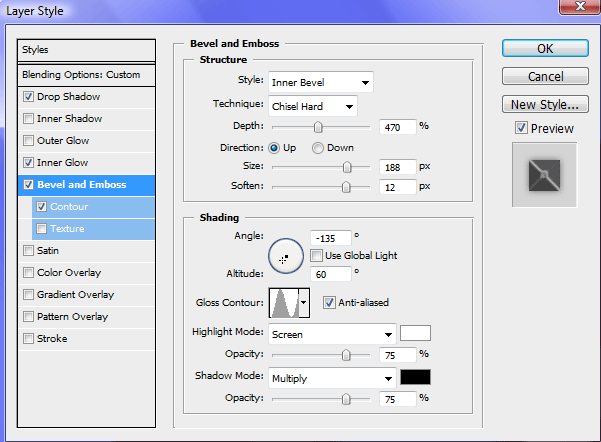
Task: Enable the Stroke checkbox
Action: click(28, 339)
